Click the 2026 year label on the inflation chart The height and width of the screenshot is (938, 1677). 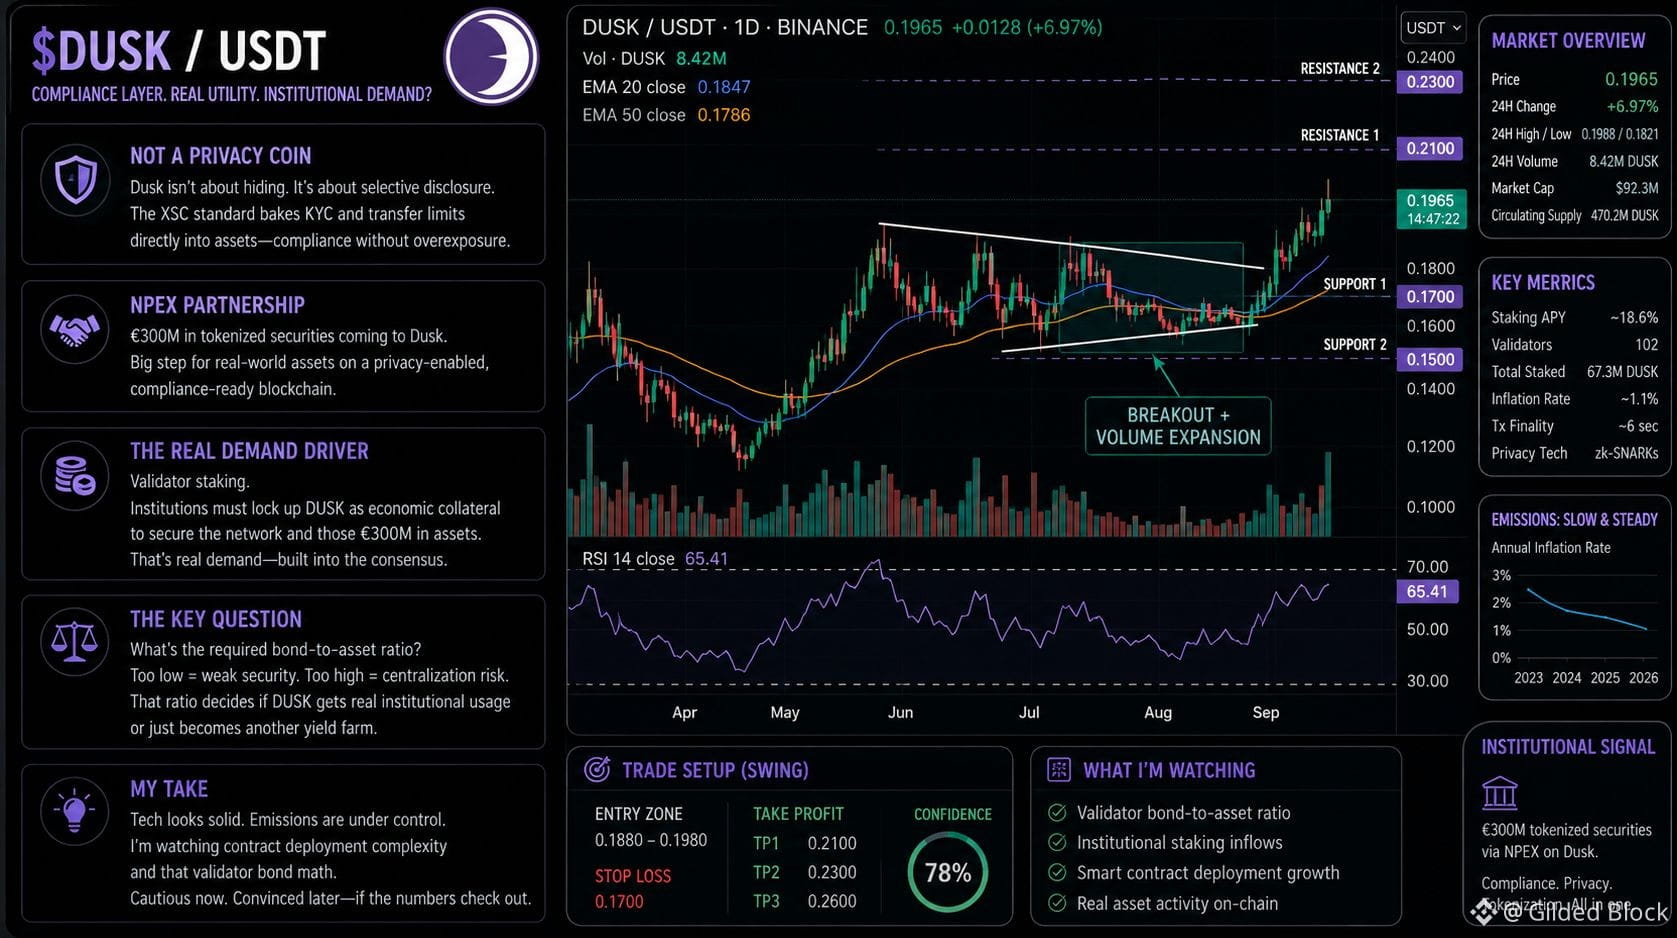[x=1643, y=678]
